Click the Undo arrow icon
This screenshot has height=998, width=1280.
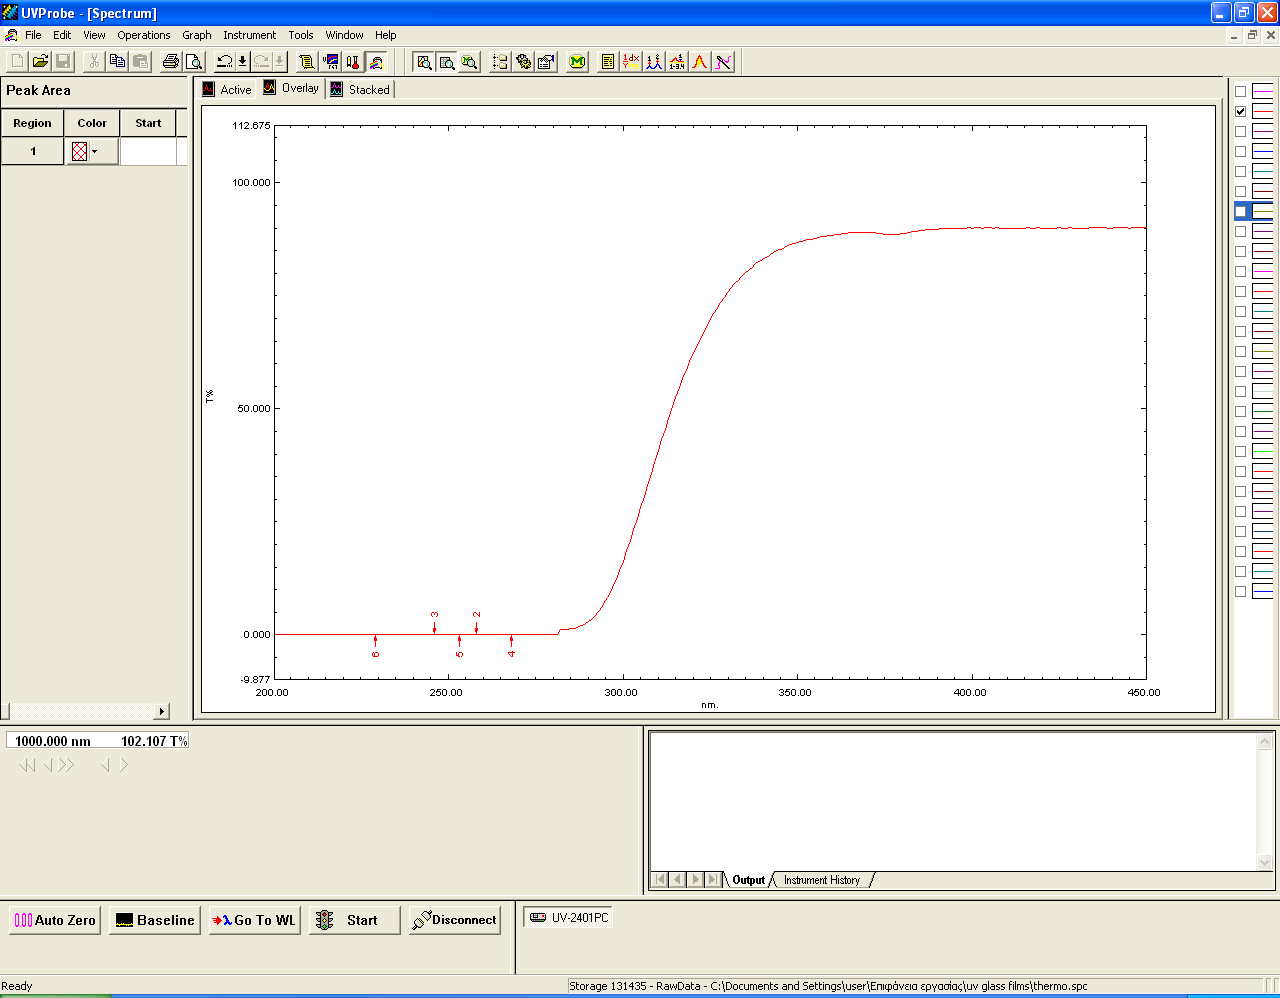pos(224,62)
